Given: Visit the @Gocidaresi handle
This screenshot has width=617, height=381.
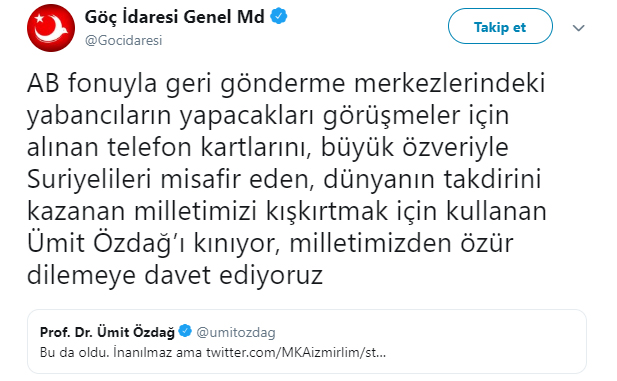Looking at the screenshot, I should (124, 40).
